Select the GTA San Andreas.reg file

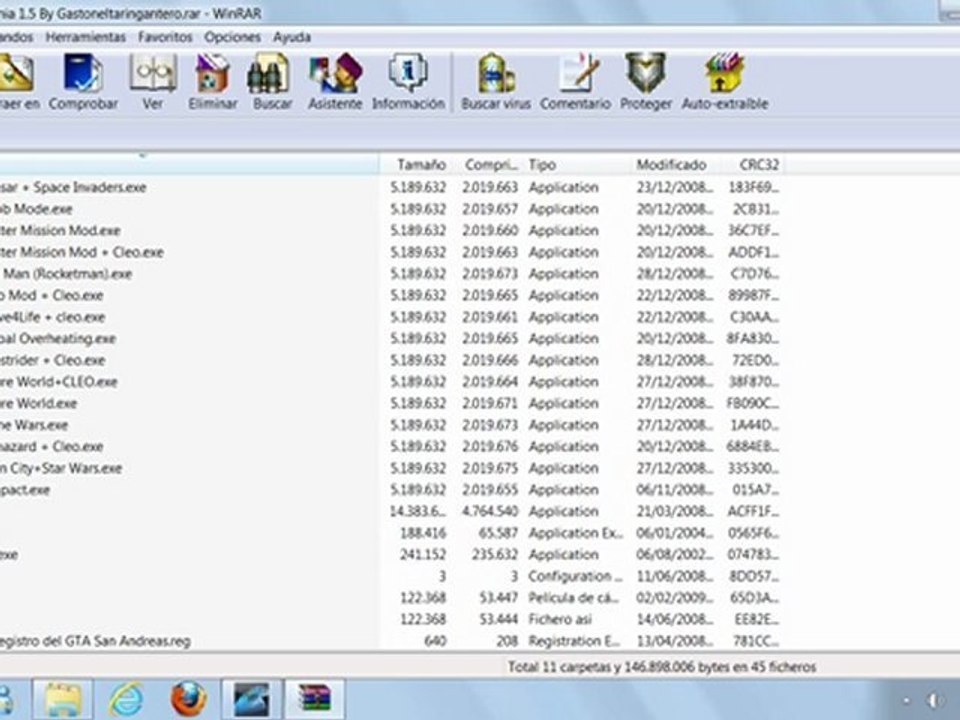tap(96, 641)
